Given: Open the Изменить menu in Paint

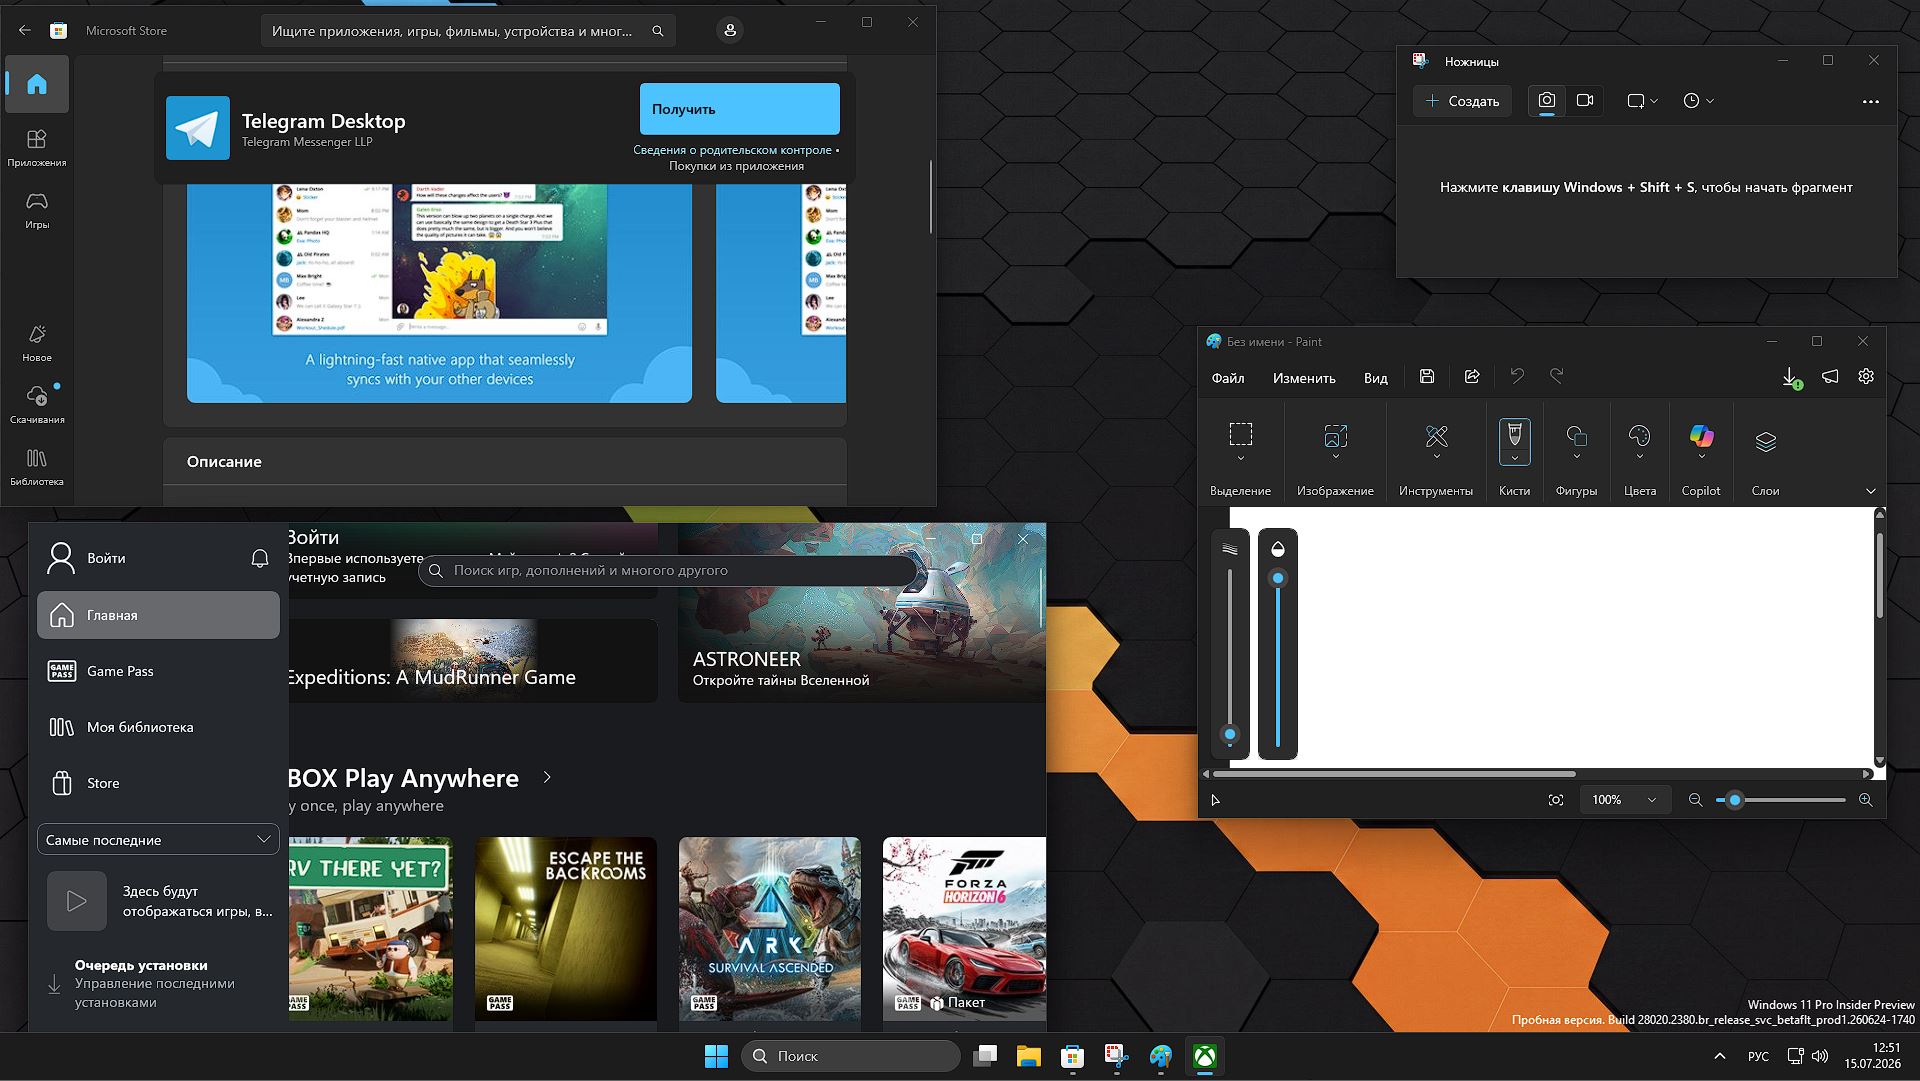Looking at the screenshot, I should coord(1304,378).
